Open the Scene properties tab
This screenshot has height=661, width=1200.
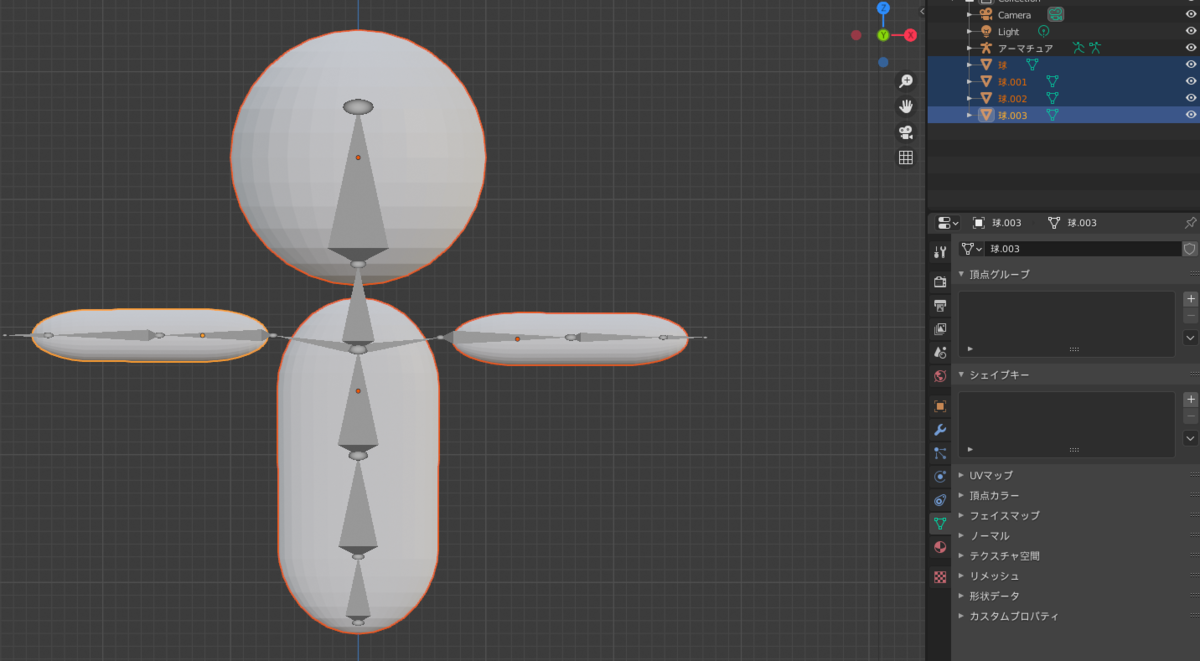coord(939,352)
